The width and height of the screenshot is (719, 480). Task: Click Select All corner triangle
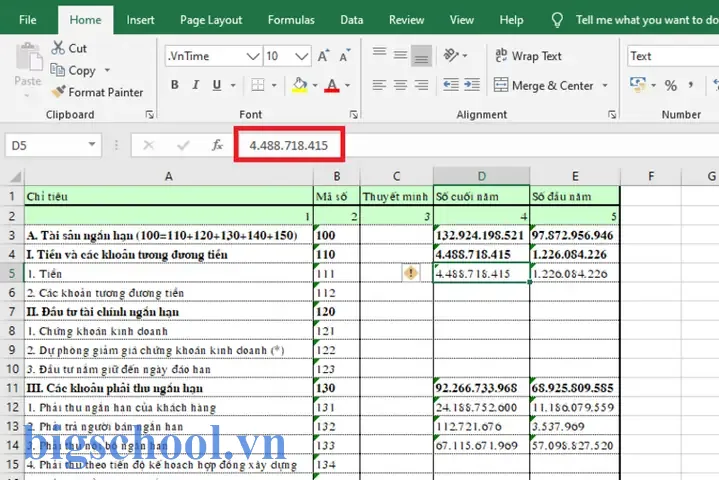pos(15,176)
